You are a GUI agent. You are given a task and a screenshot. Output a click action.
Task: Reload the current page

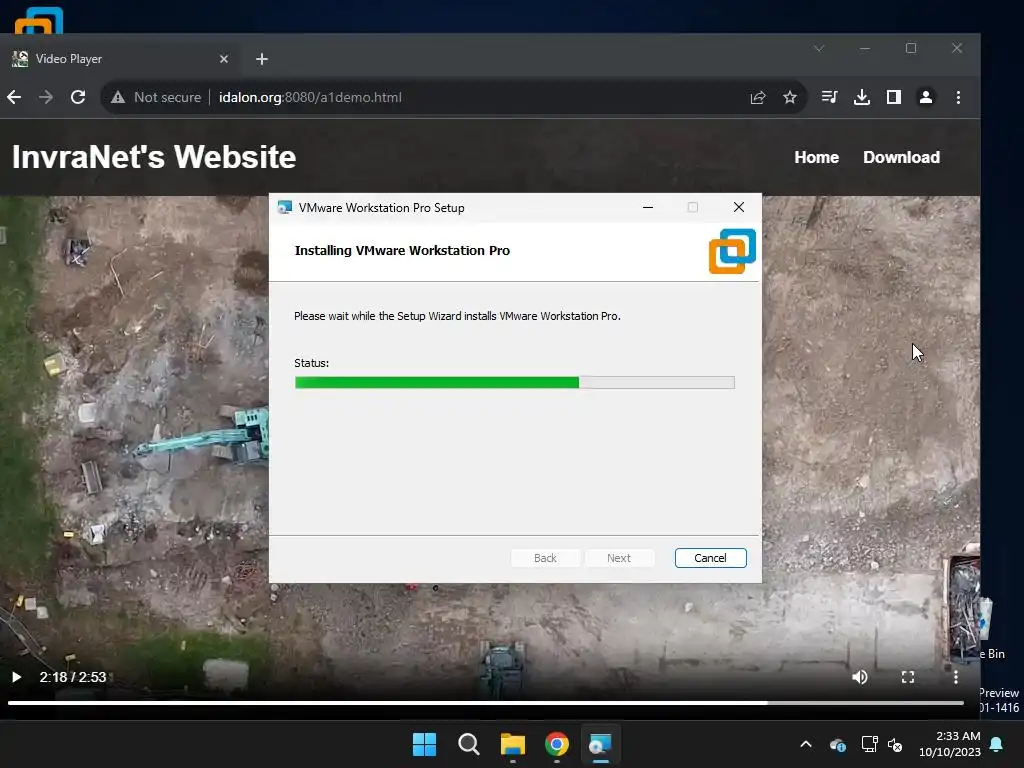coord(78,97)
